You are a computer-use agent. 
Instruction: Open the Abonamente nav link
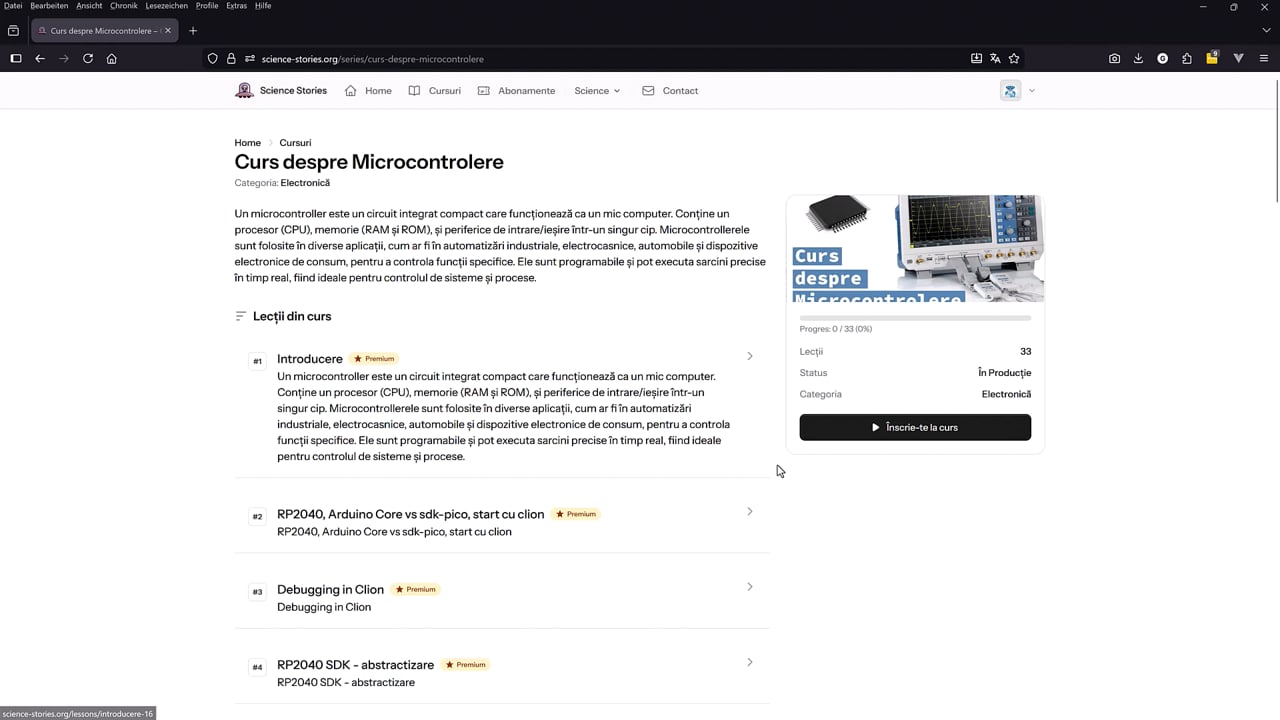pos(516,91)
